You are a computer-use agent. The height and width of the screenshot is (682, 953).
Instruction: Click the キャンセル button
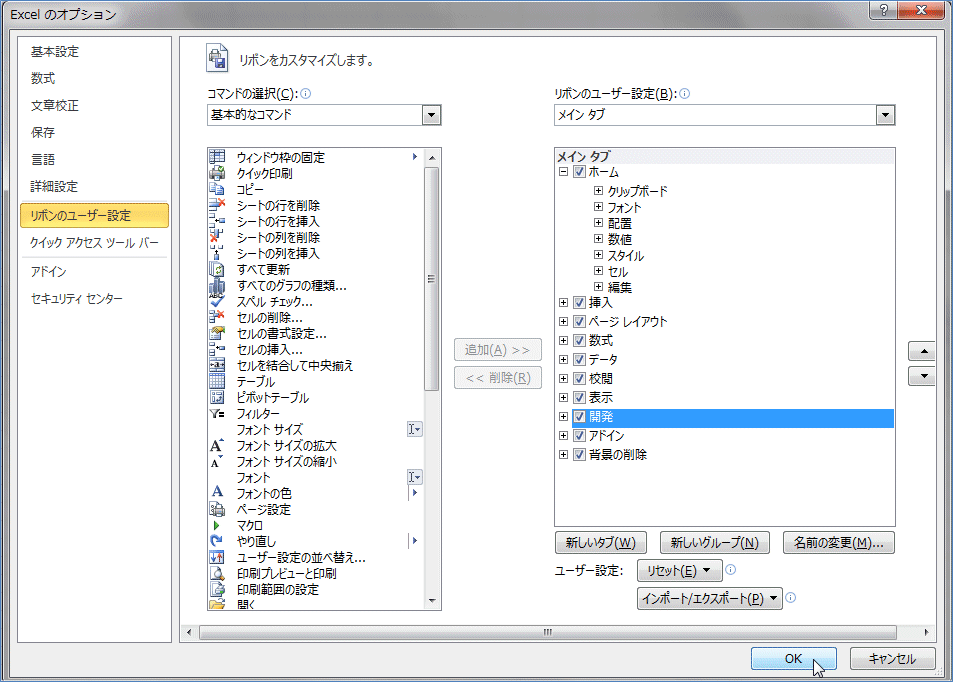click(x=892, y=658)
